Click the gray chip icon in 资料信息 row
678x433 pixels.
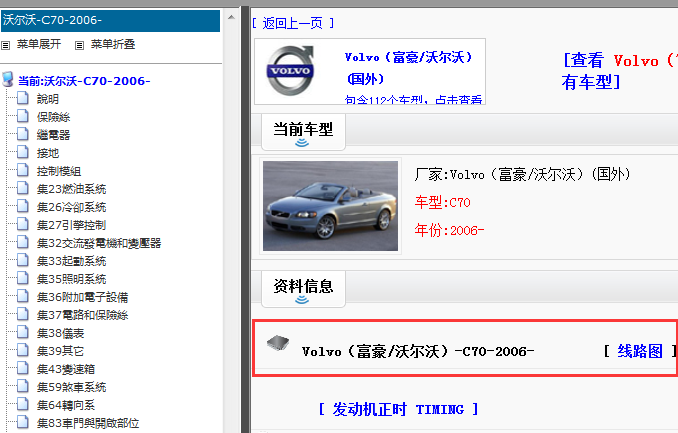click(278, 343)
